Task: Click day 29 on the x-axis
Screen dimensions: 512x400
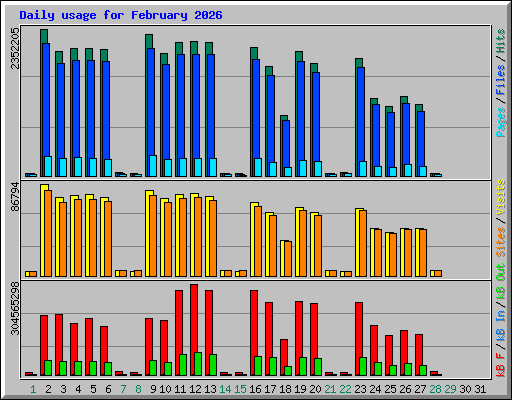Action: pos(450,389)
